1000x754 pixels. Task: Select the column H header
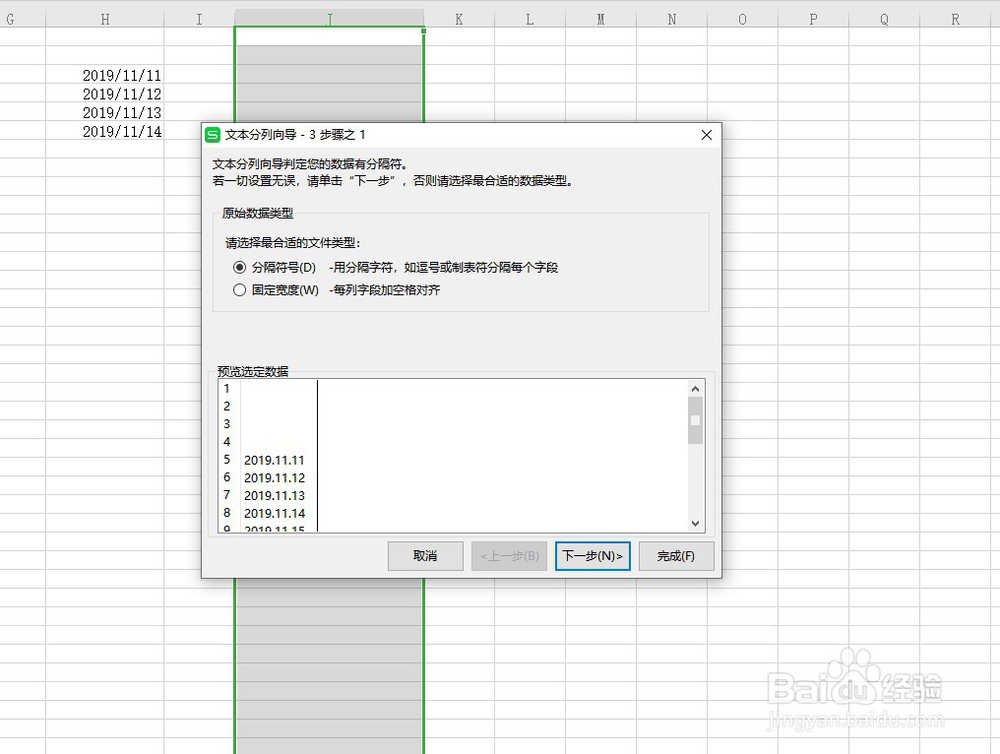[104, 17]
